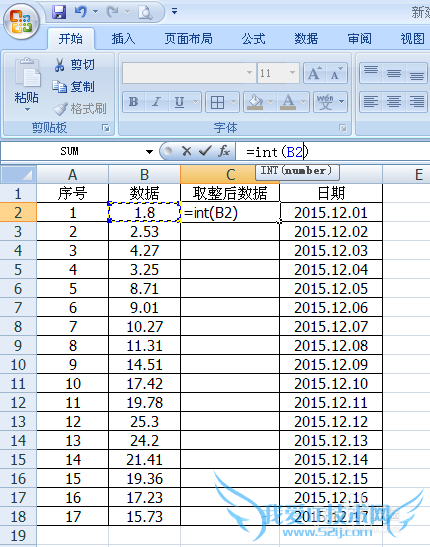
Task: Open the 字体 dialog launcher
Action: (343, 128)
